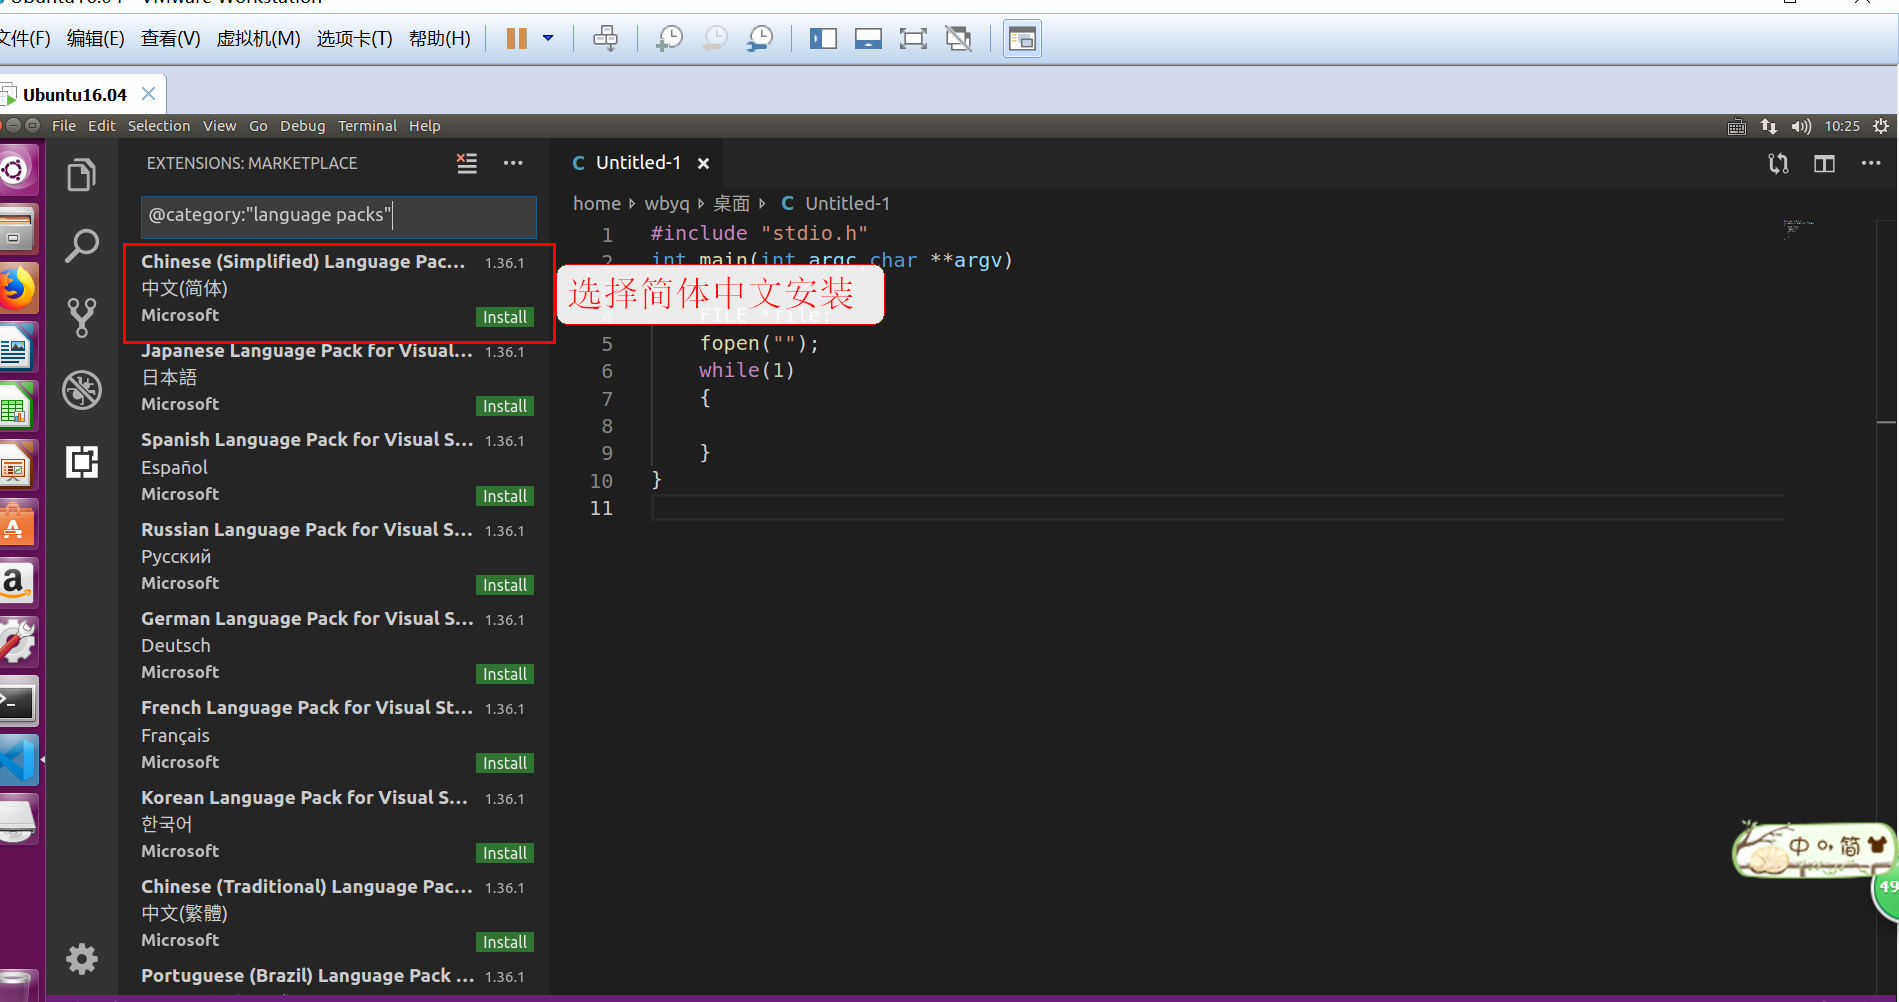Open the VMware pause dropdown arrow
The width and height of the screenshot is (1899, 1002).
pos(548,39)
